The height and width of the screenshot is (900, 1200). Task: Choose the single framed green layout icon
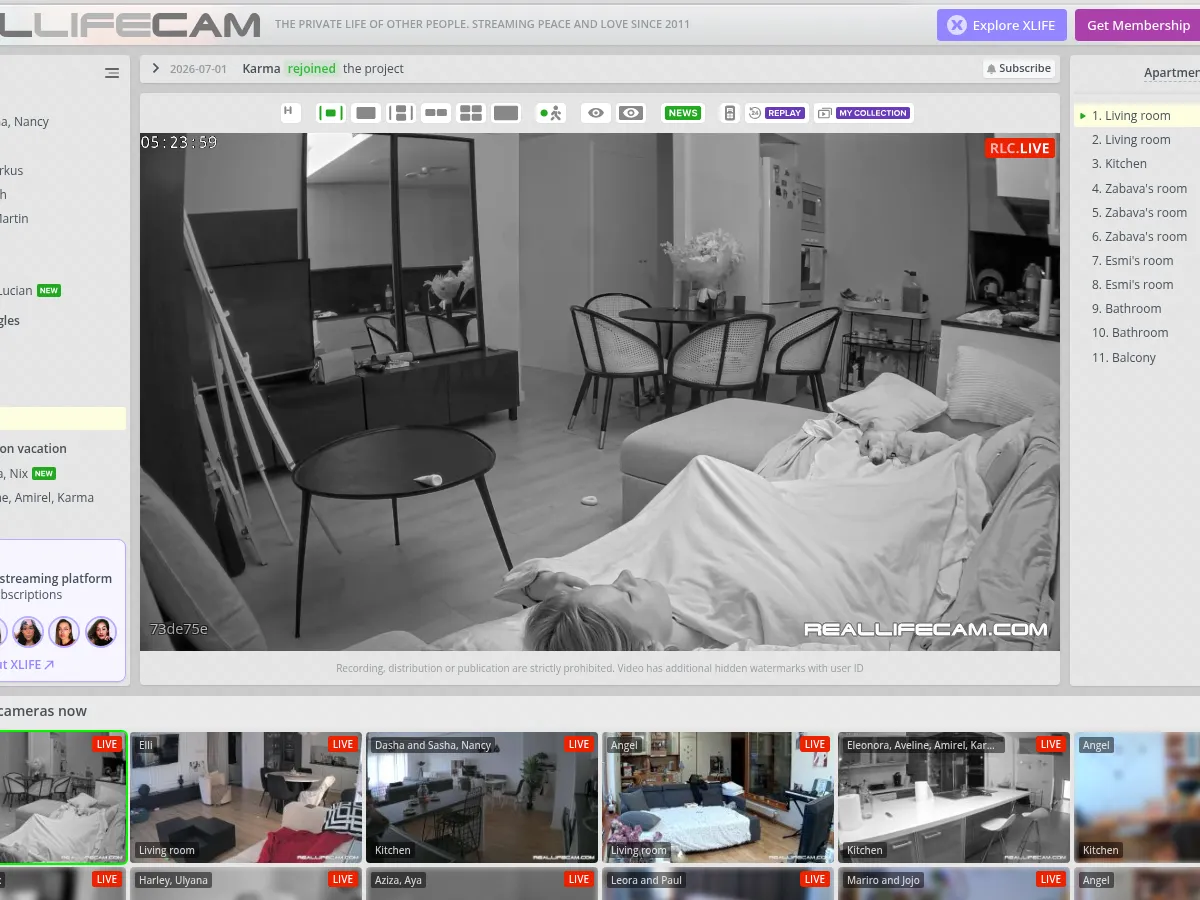click(330, 113)
